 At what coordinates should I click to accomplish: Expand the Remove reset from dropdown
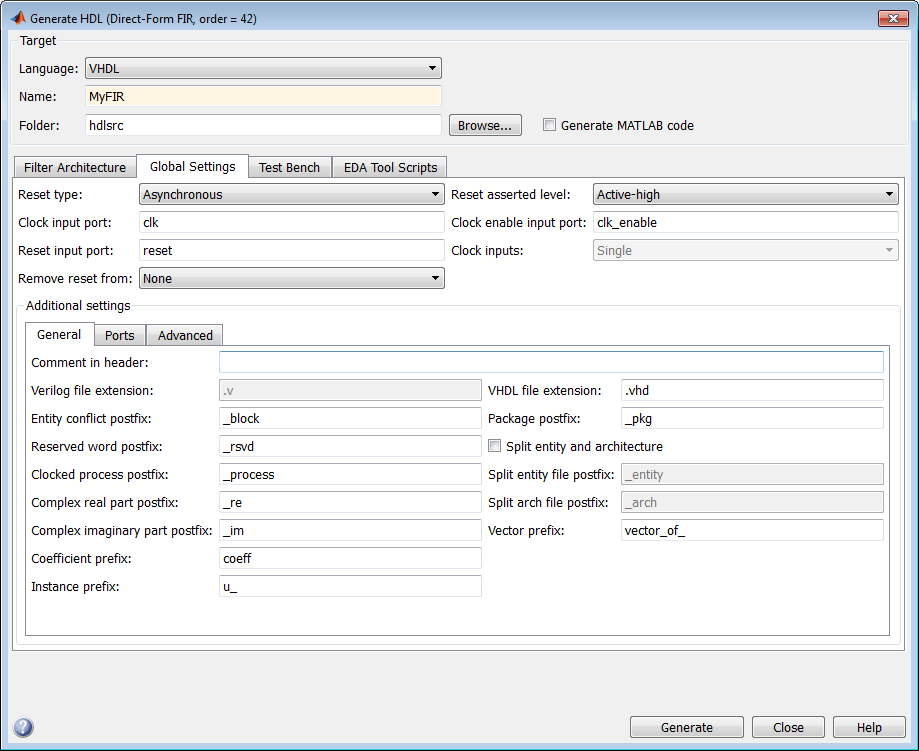point(291,279)
